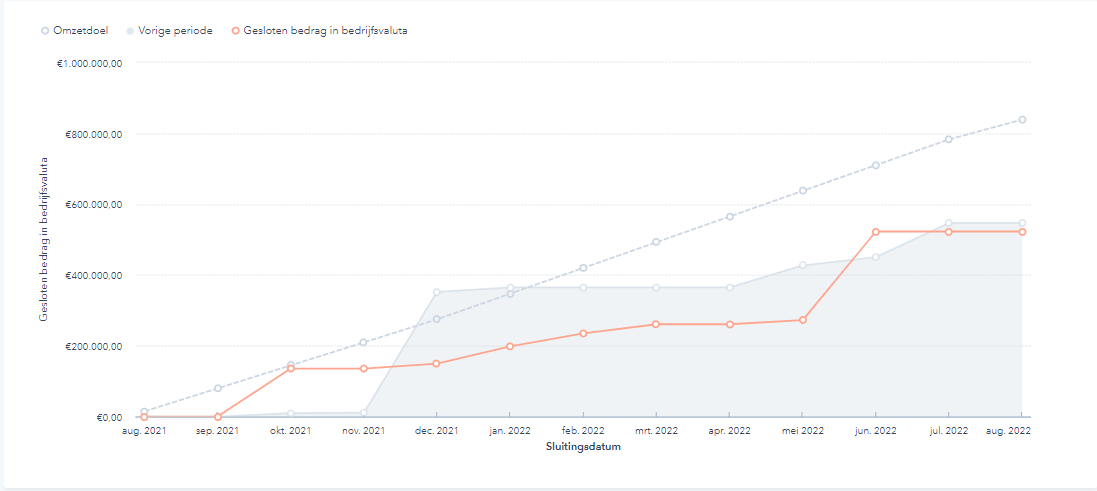1097x491 pixels.
Task: Toggle the Vorige periode legend series
Action: pyautogui.click(x=170, y=31)
